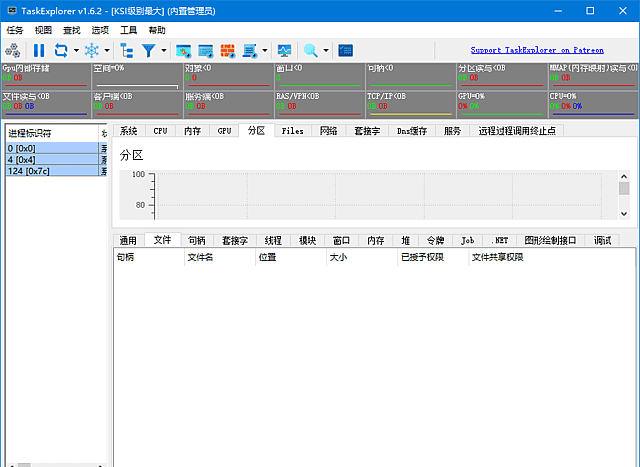640x467 pixels.
Task: Open dropdown next to scroll log icon
Action: pos(264,51)
